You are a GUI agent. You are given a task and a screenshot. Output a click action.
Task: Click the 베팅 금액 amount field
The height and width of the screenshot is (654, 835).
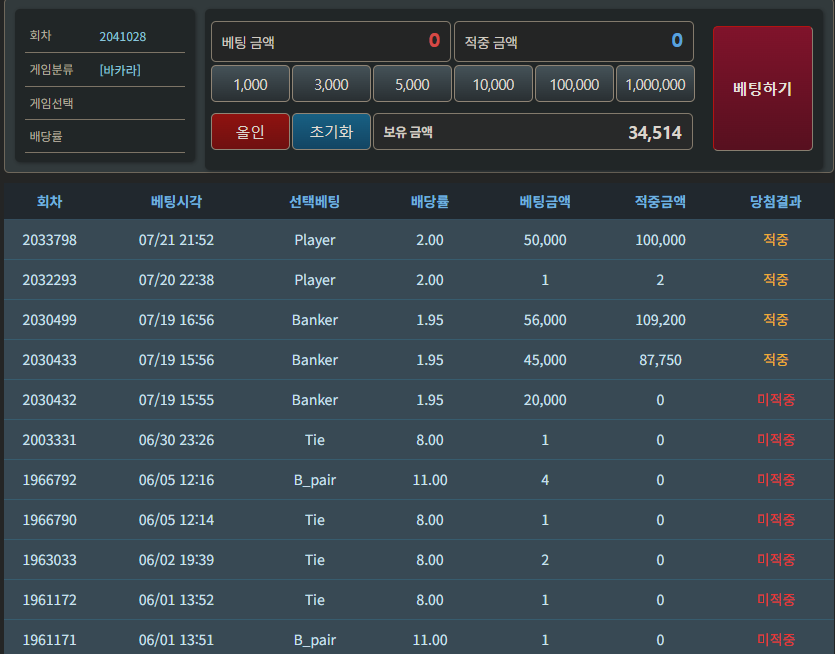331,42
